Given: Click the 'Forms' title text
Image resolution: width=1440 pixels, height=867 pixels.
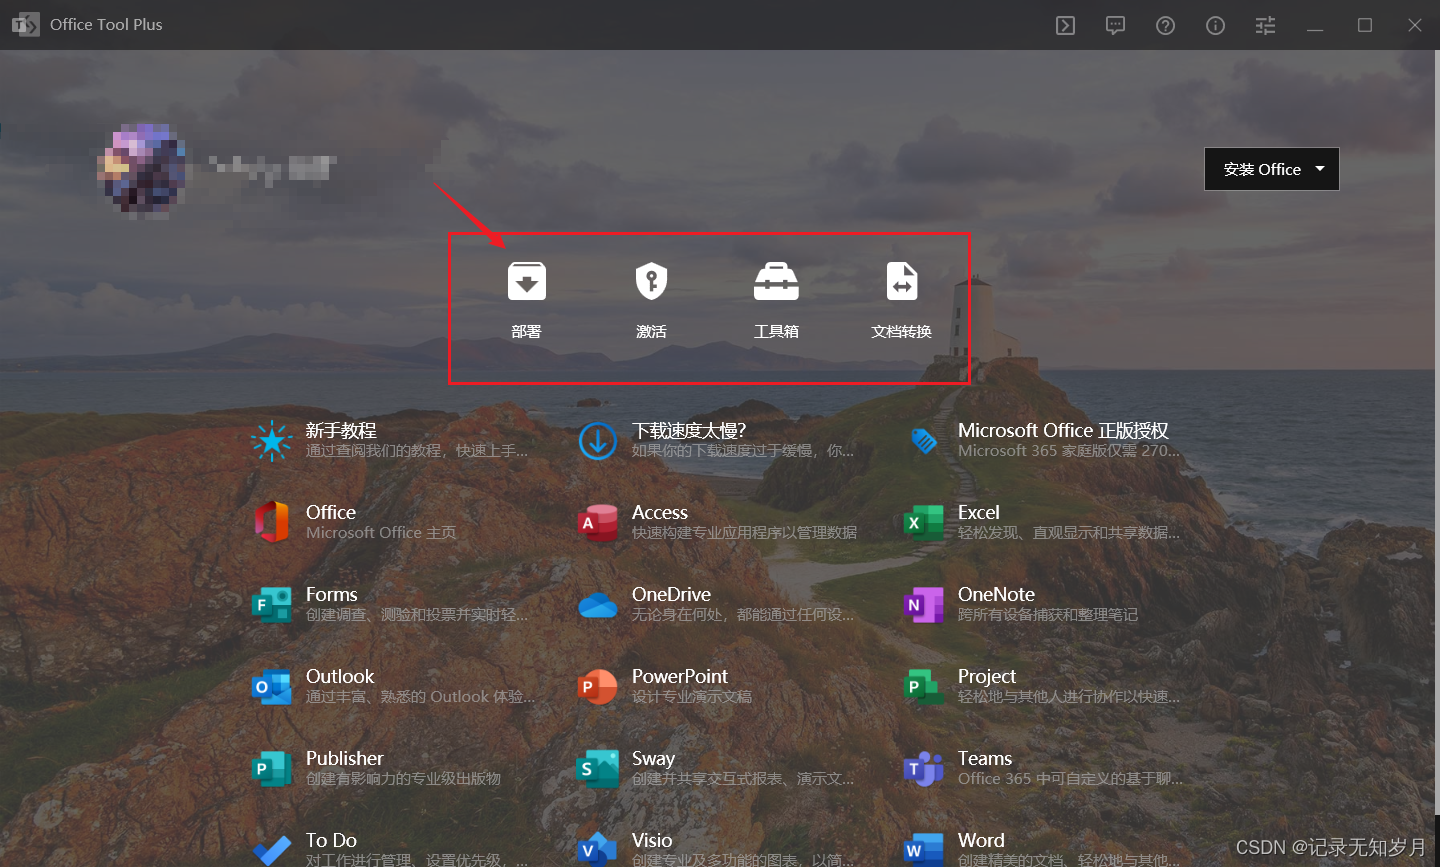Looking at the screenshot, I should 332,594.
